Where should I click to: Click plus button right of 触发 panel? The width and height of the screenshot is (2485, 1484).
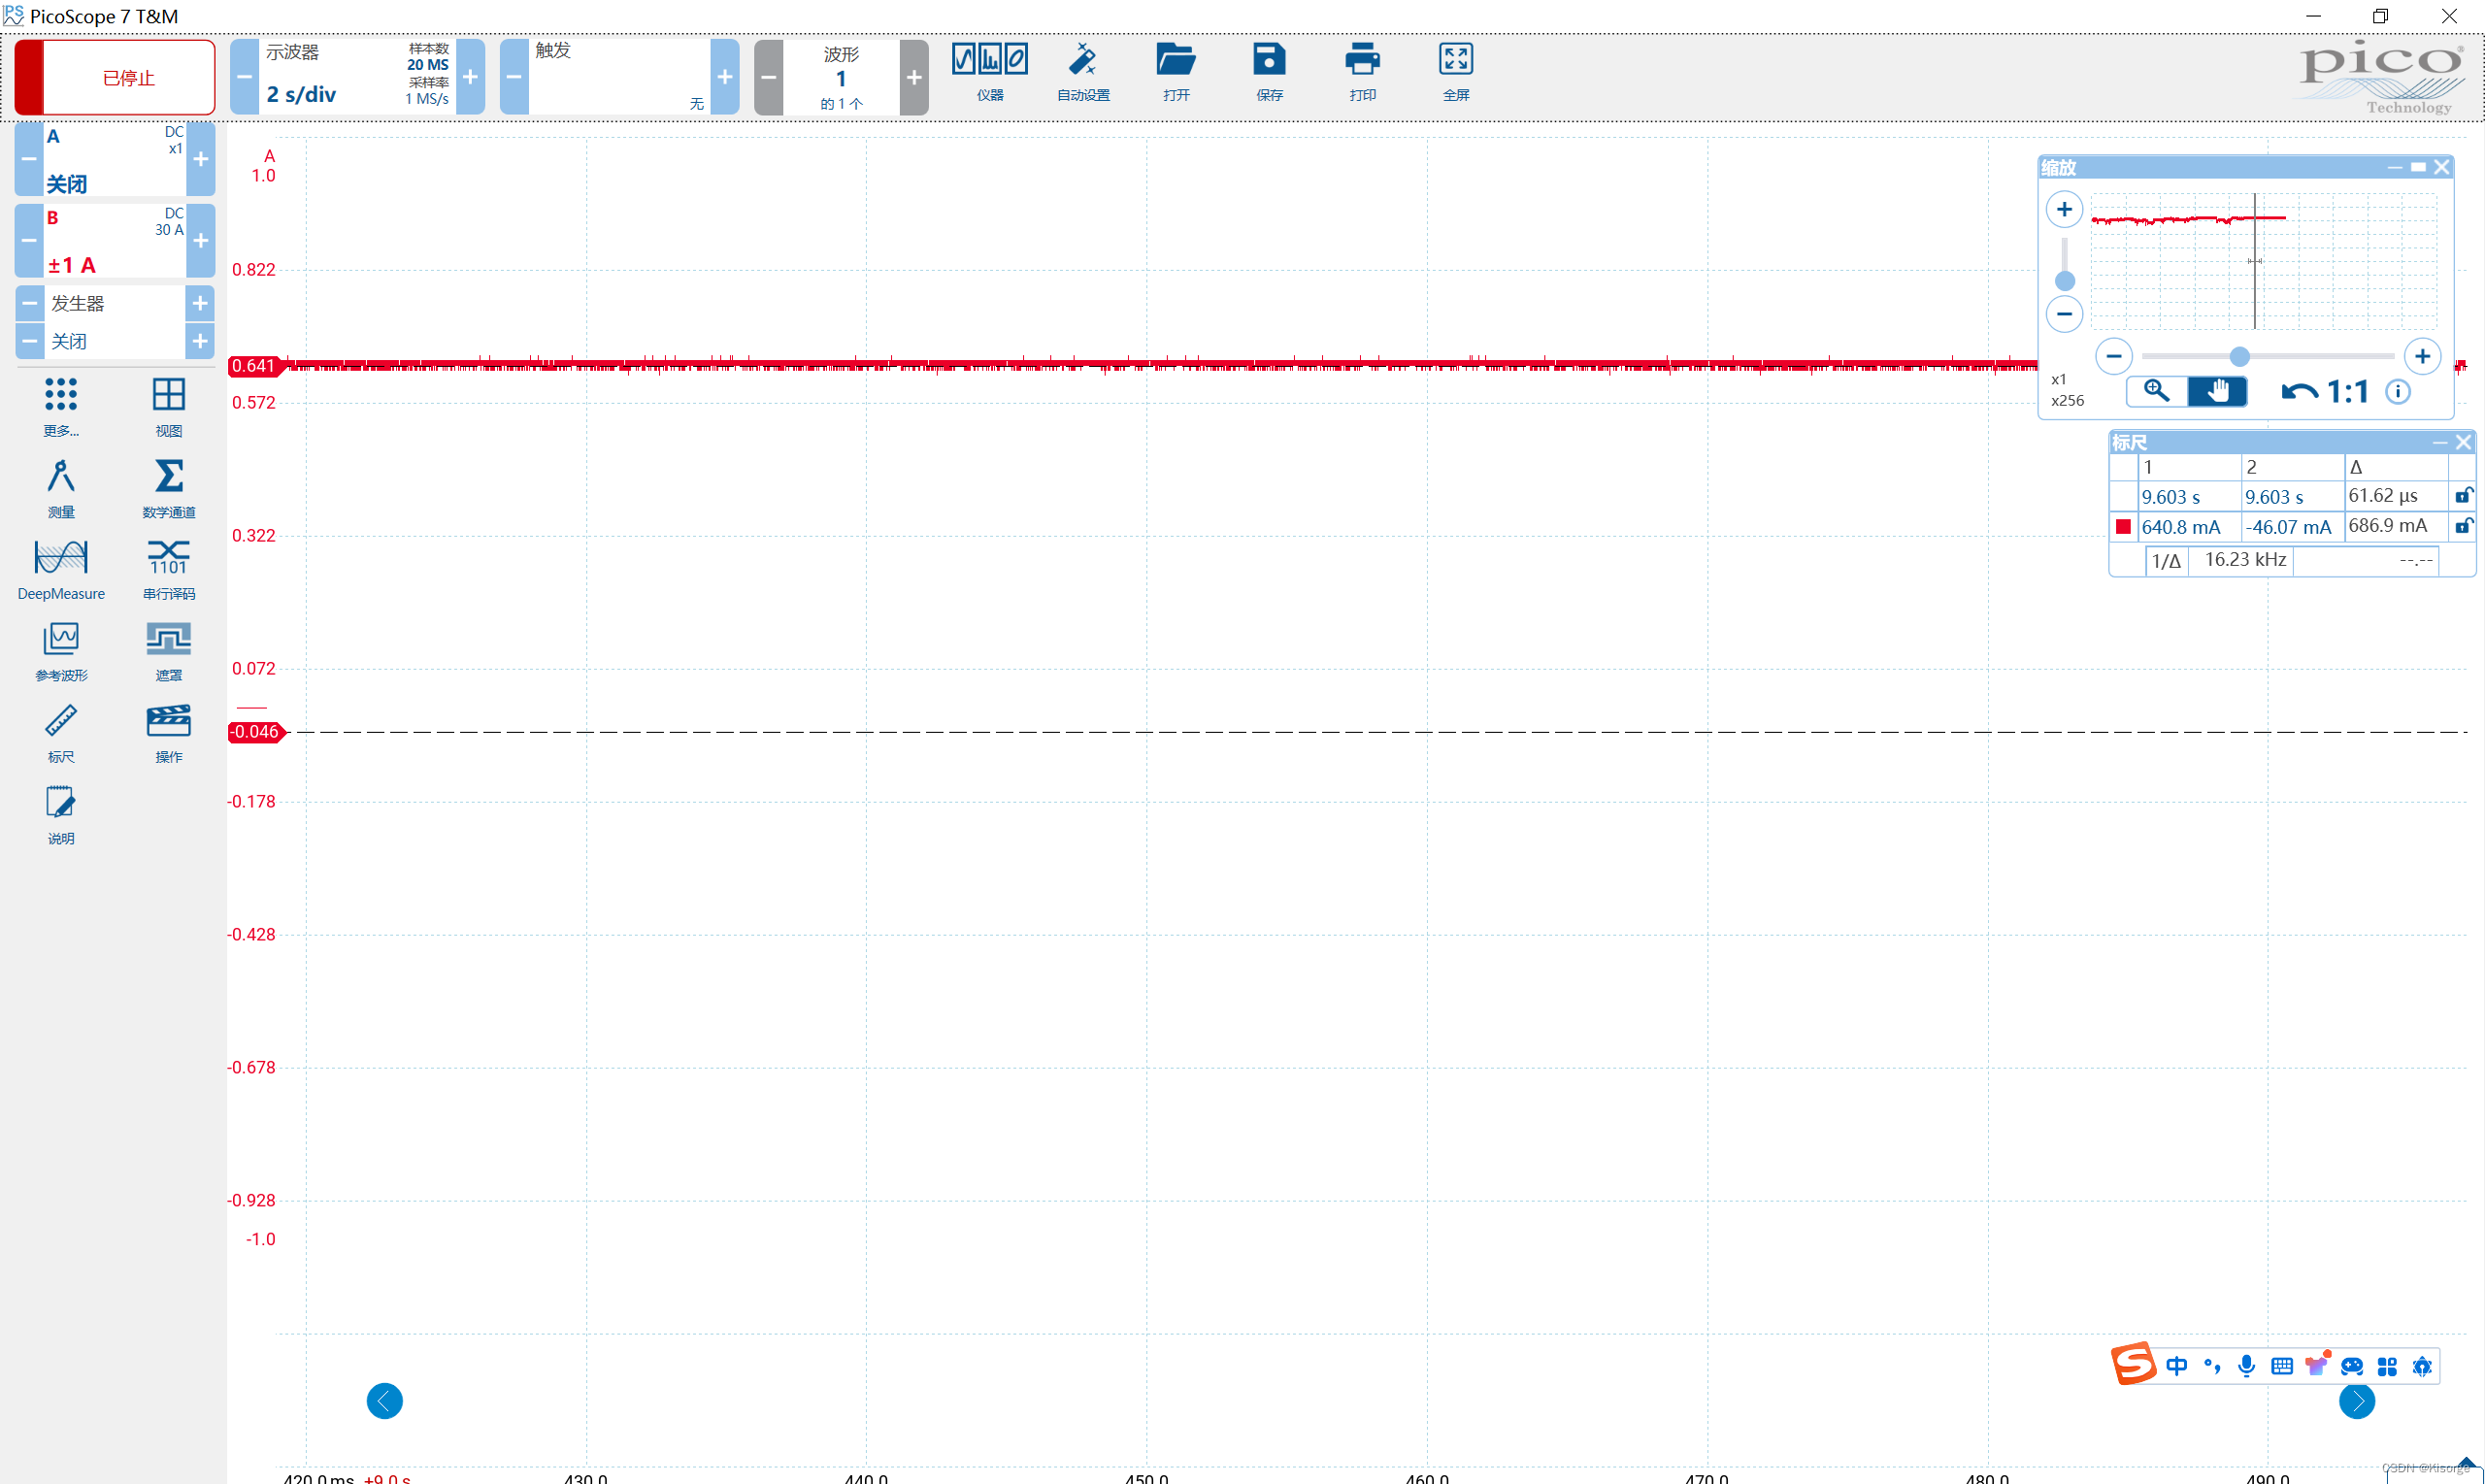pos(725,77)
